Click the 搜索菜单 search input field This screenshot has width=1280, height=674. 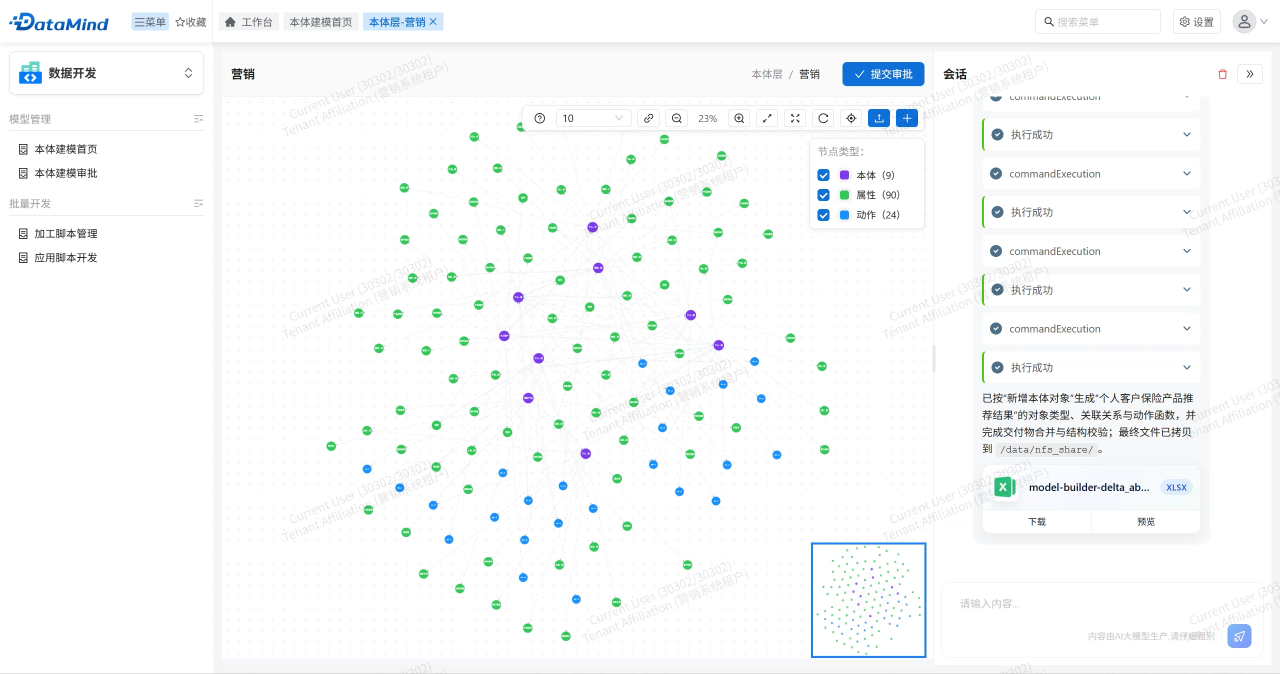pyautogui.click(x=1102, y=22)
